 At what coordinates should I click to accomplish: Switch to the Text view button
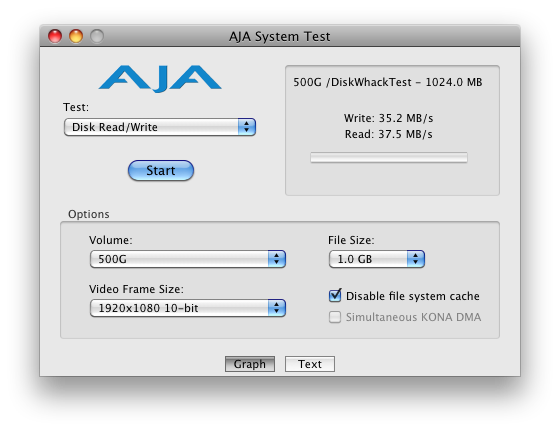(x=310, y=364)
